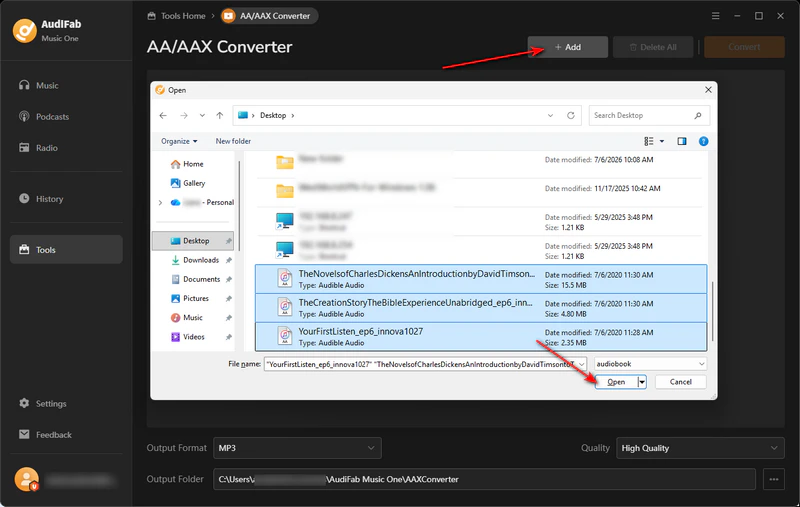Click the user account avatar
The height and width of the screenshot is (507, 800).
tap(27, 479)
